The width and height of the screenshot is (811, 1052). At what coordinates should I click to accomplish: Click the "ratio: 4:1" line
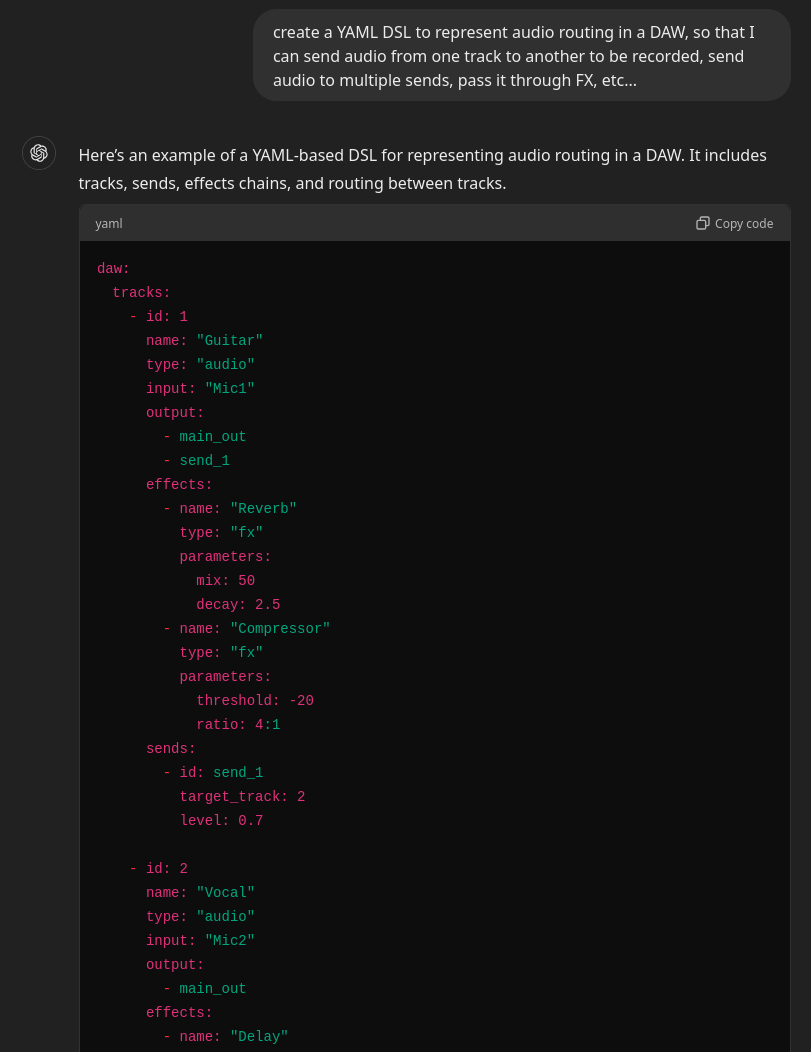click(238, 725)
